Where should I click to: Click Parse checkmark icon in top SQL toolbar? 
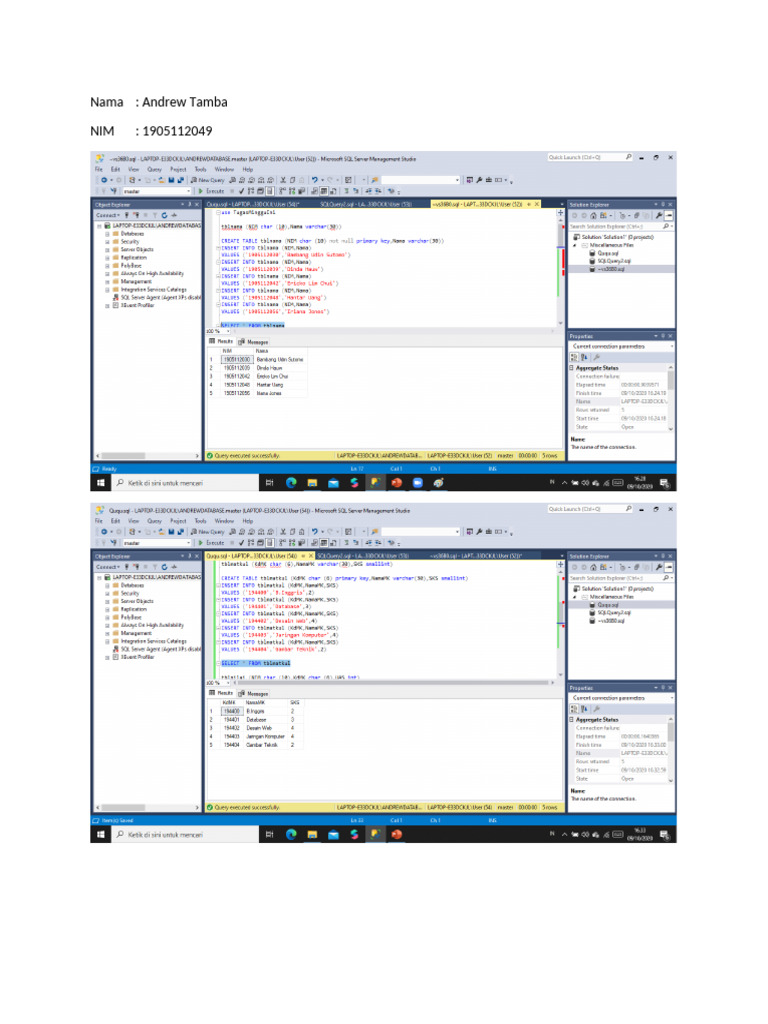coord(242,191)
